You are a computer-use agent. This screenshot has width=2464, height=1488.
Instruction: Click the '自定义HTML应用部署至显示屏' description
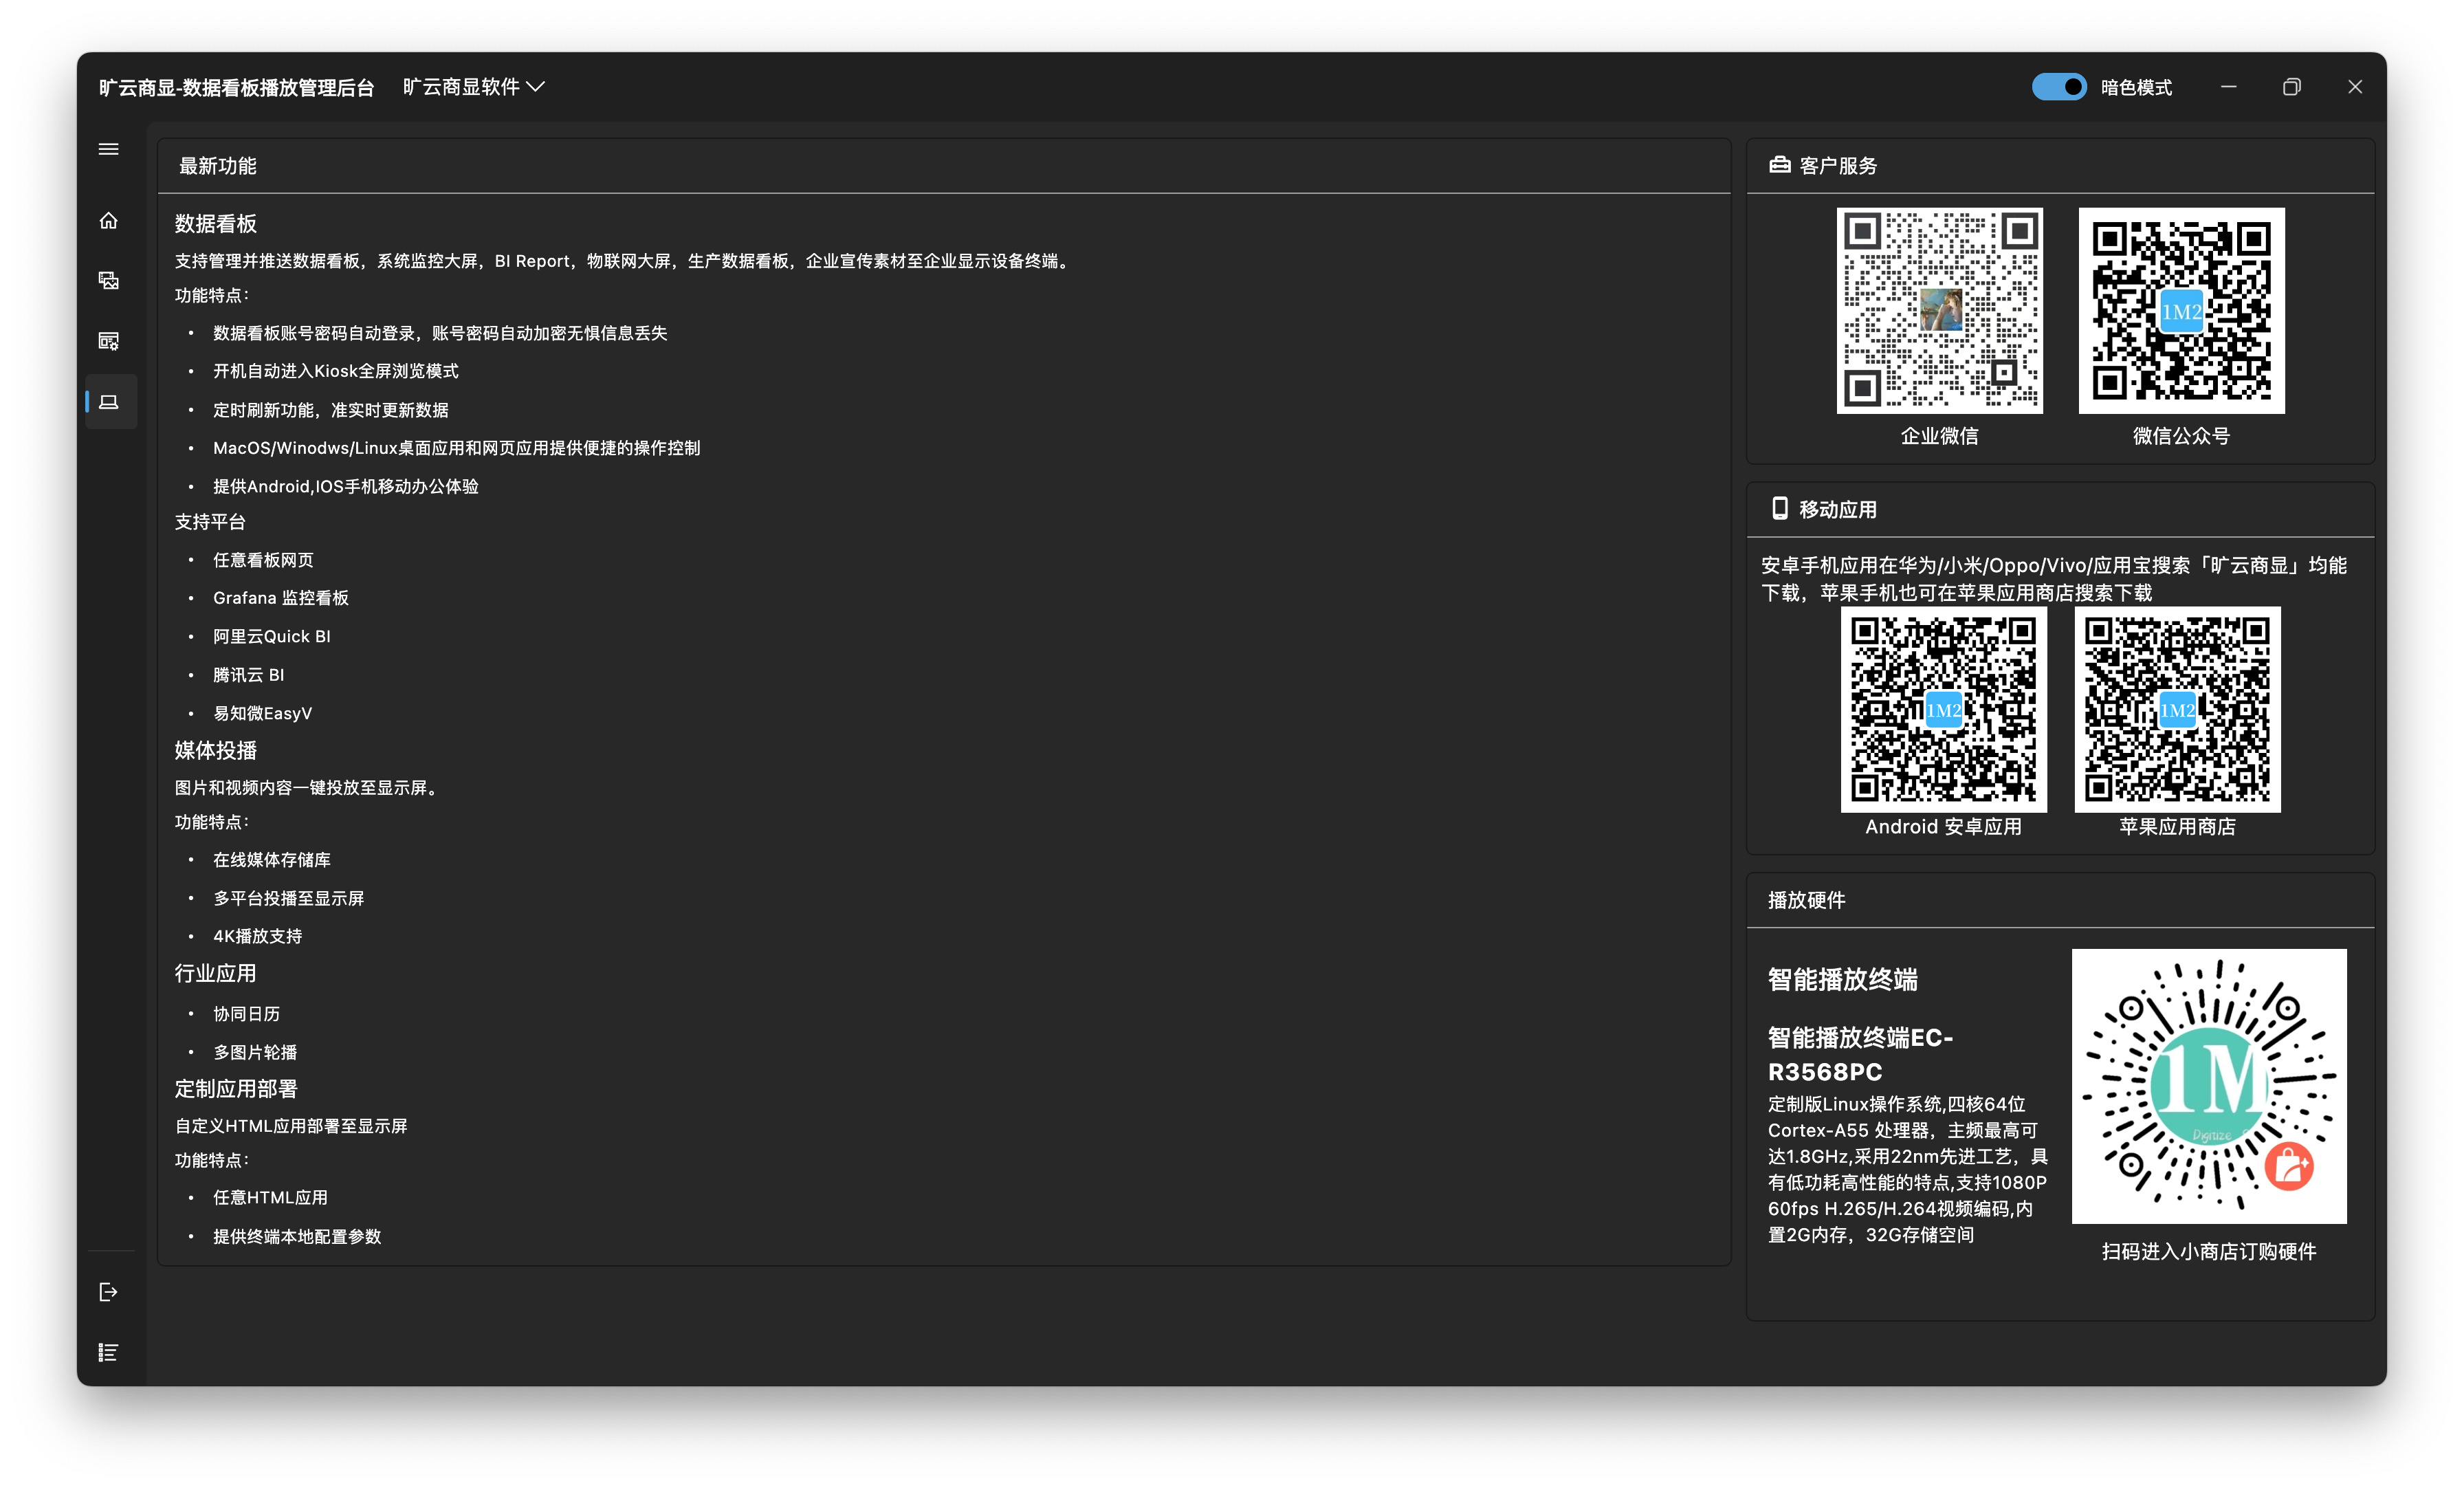pyautogui.click(x=291, y=1126)
